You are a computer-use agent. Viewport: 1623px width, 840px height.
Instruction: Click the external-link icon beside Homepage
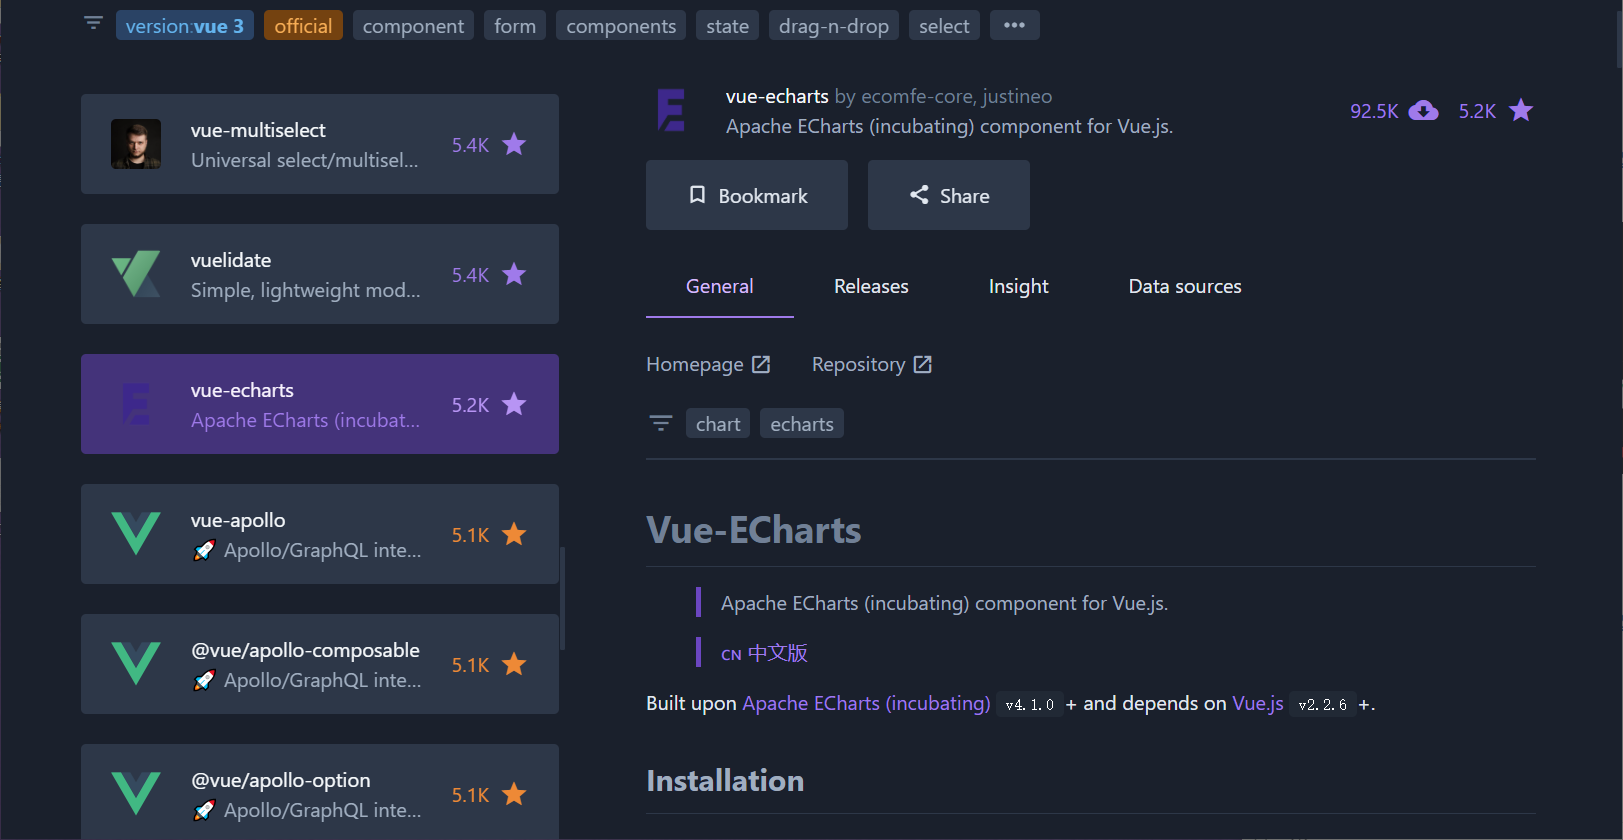[761, 364]
